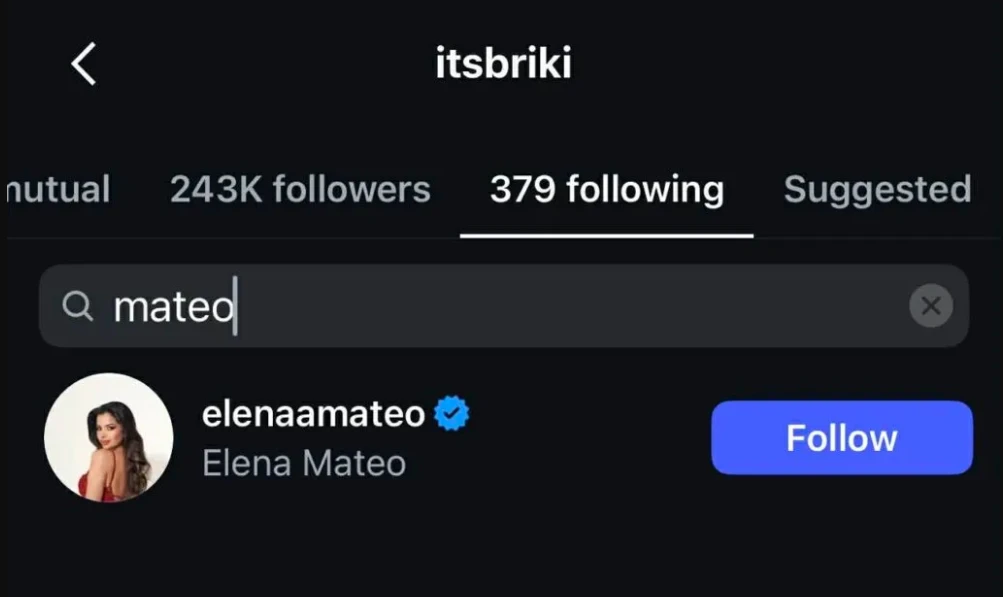Go back using the left arrow icon
The image size is (1003, 597).
(x=84, y=65)
